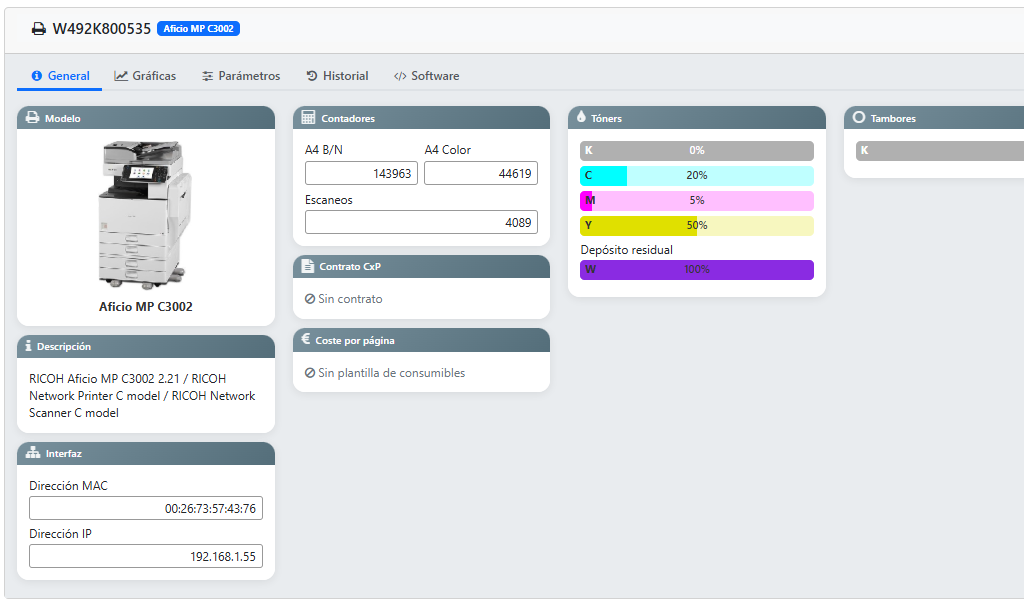
Task: Click the printer icon in Modelo header
Action: point(32,118)
